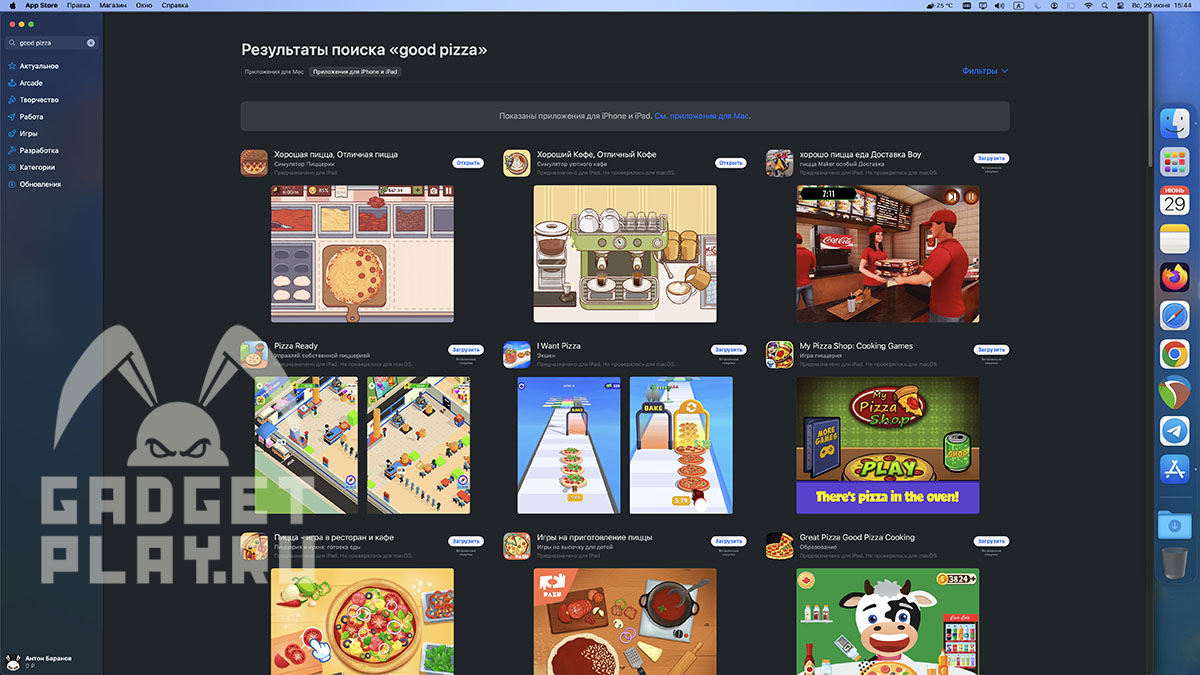Open the Хорошая пицца, Отличная пицца app icon

[x=254, y=163]
